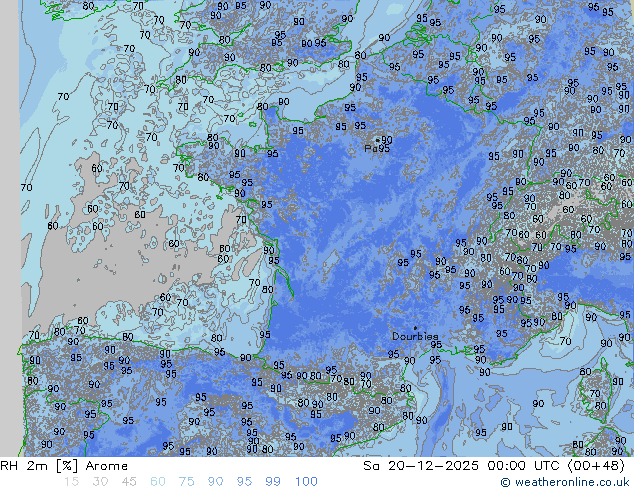This screenshot has height=490, width=634.
Task: Click the legend value 95
Action: 244,482
